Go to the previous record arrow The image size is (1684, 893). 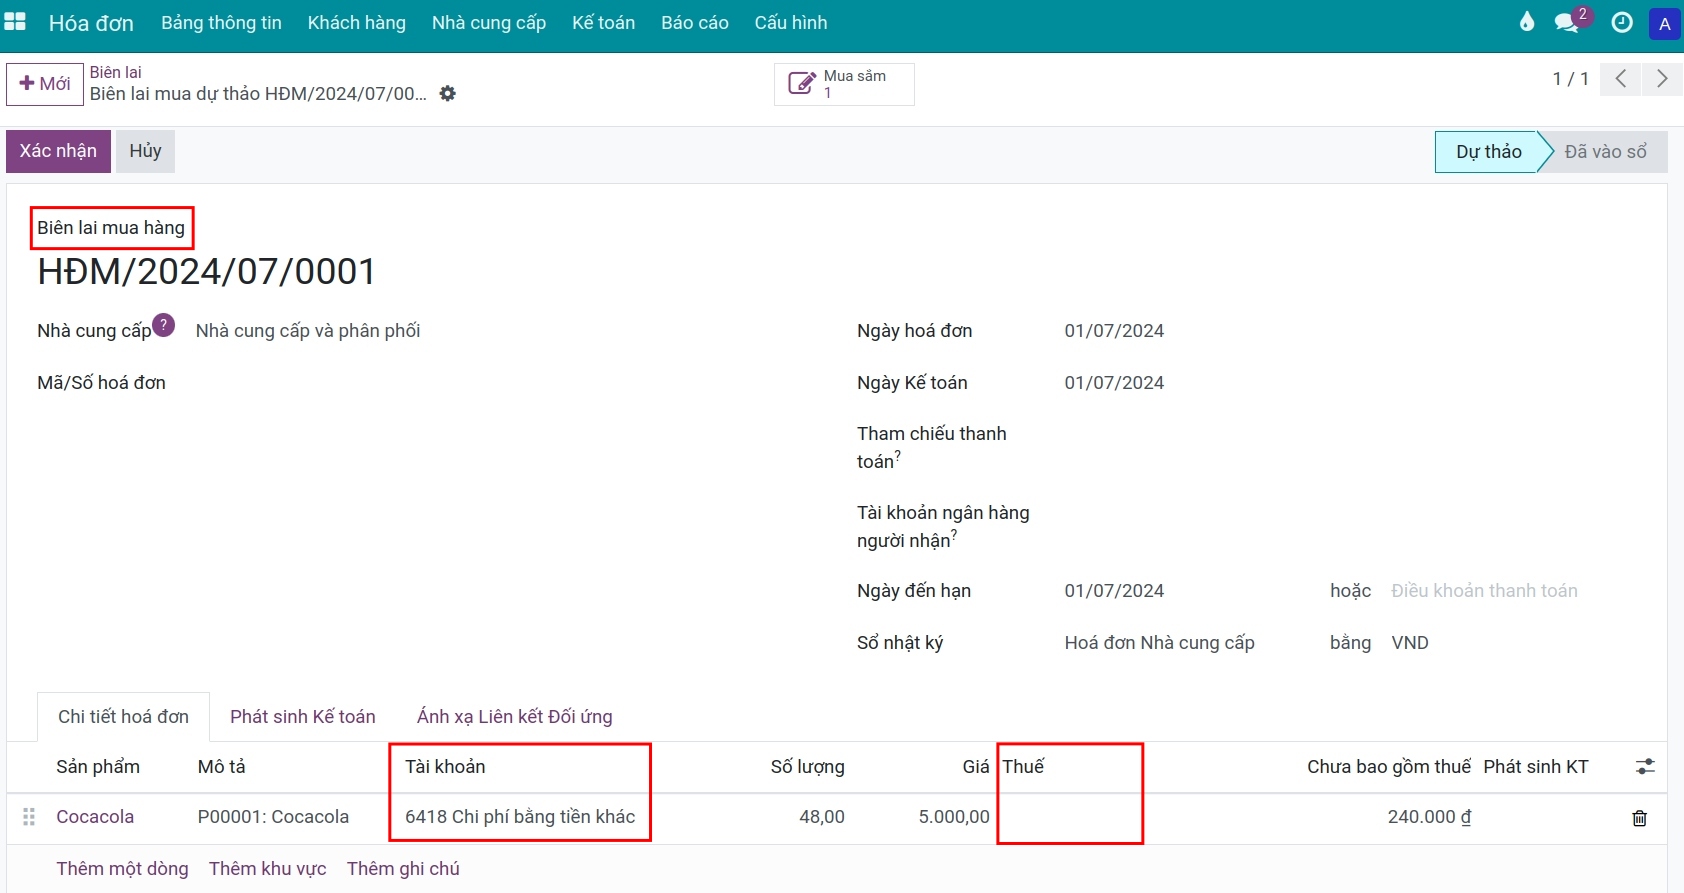coord(1621,78)
